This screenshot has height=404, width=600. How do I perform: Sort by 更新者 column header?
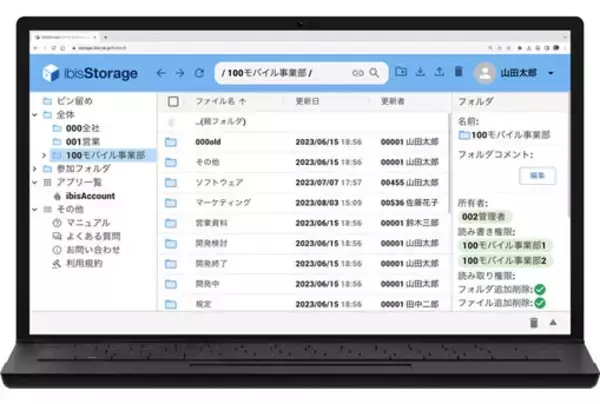coord(393,101)
